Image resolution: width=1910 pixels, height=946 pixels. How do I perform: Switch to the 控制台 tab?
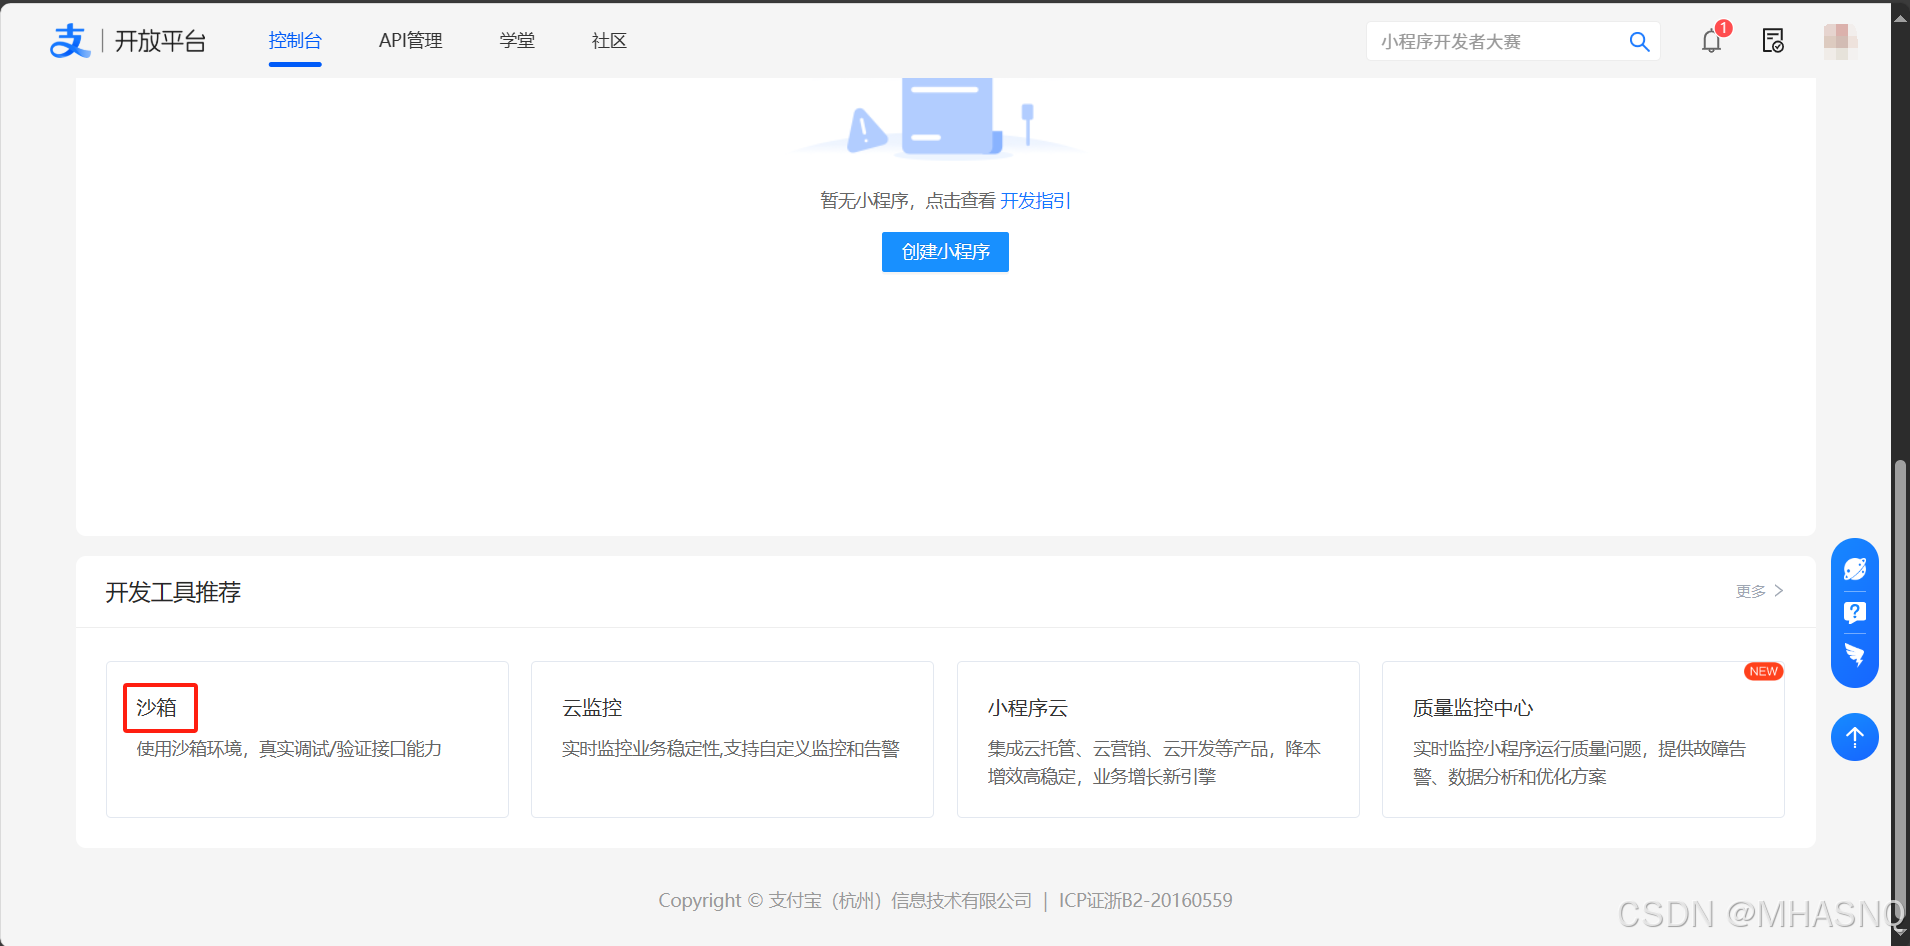(295, 41)
